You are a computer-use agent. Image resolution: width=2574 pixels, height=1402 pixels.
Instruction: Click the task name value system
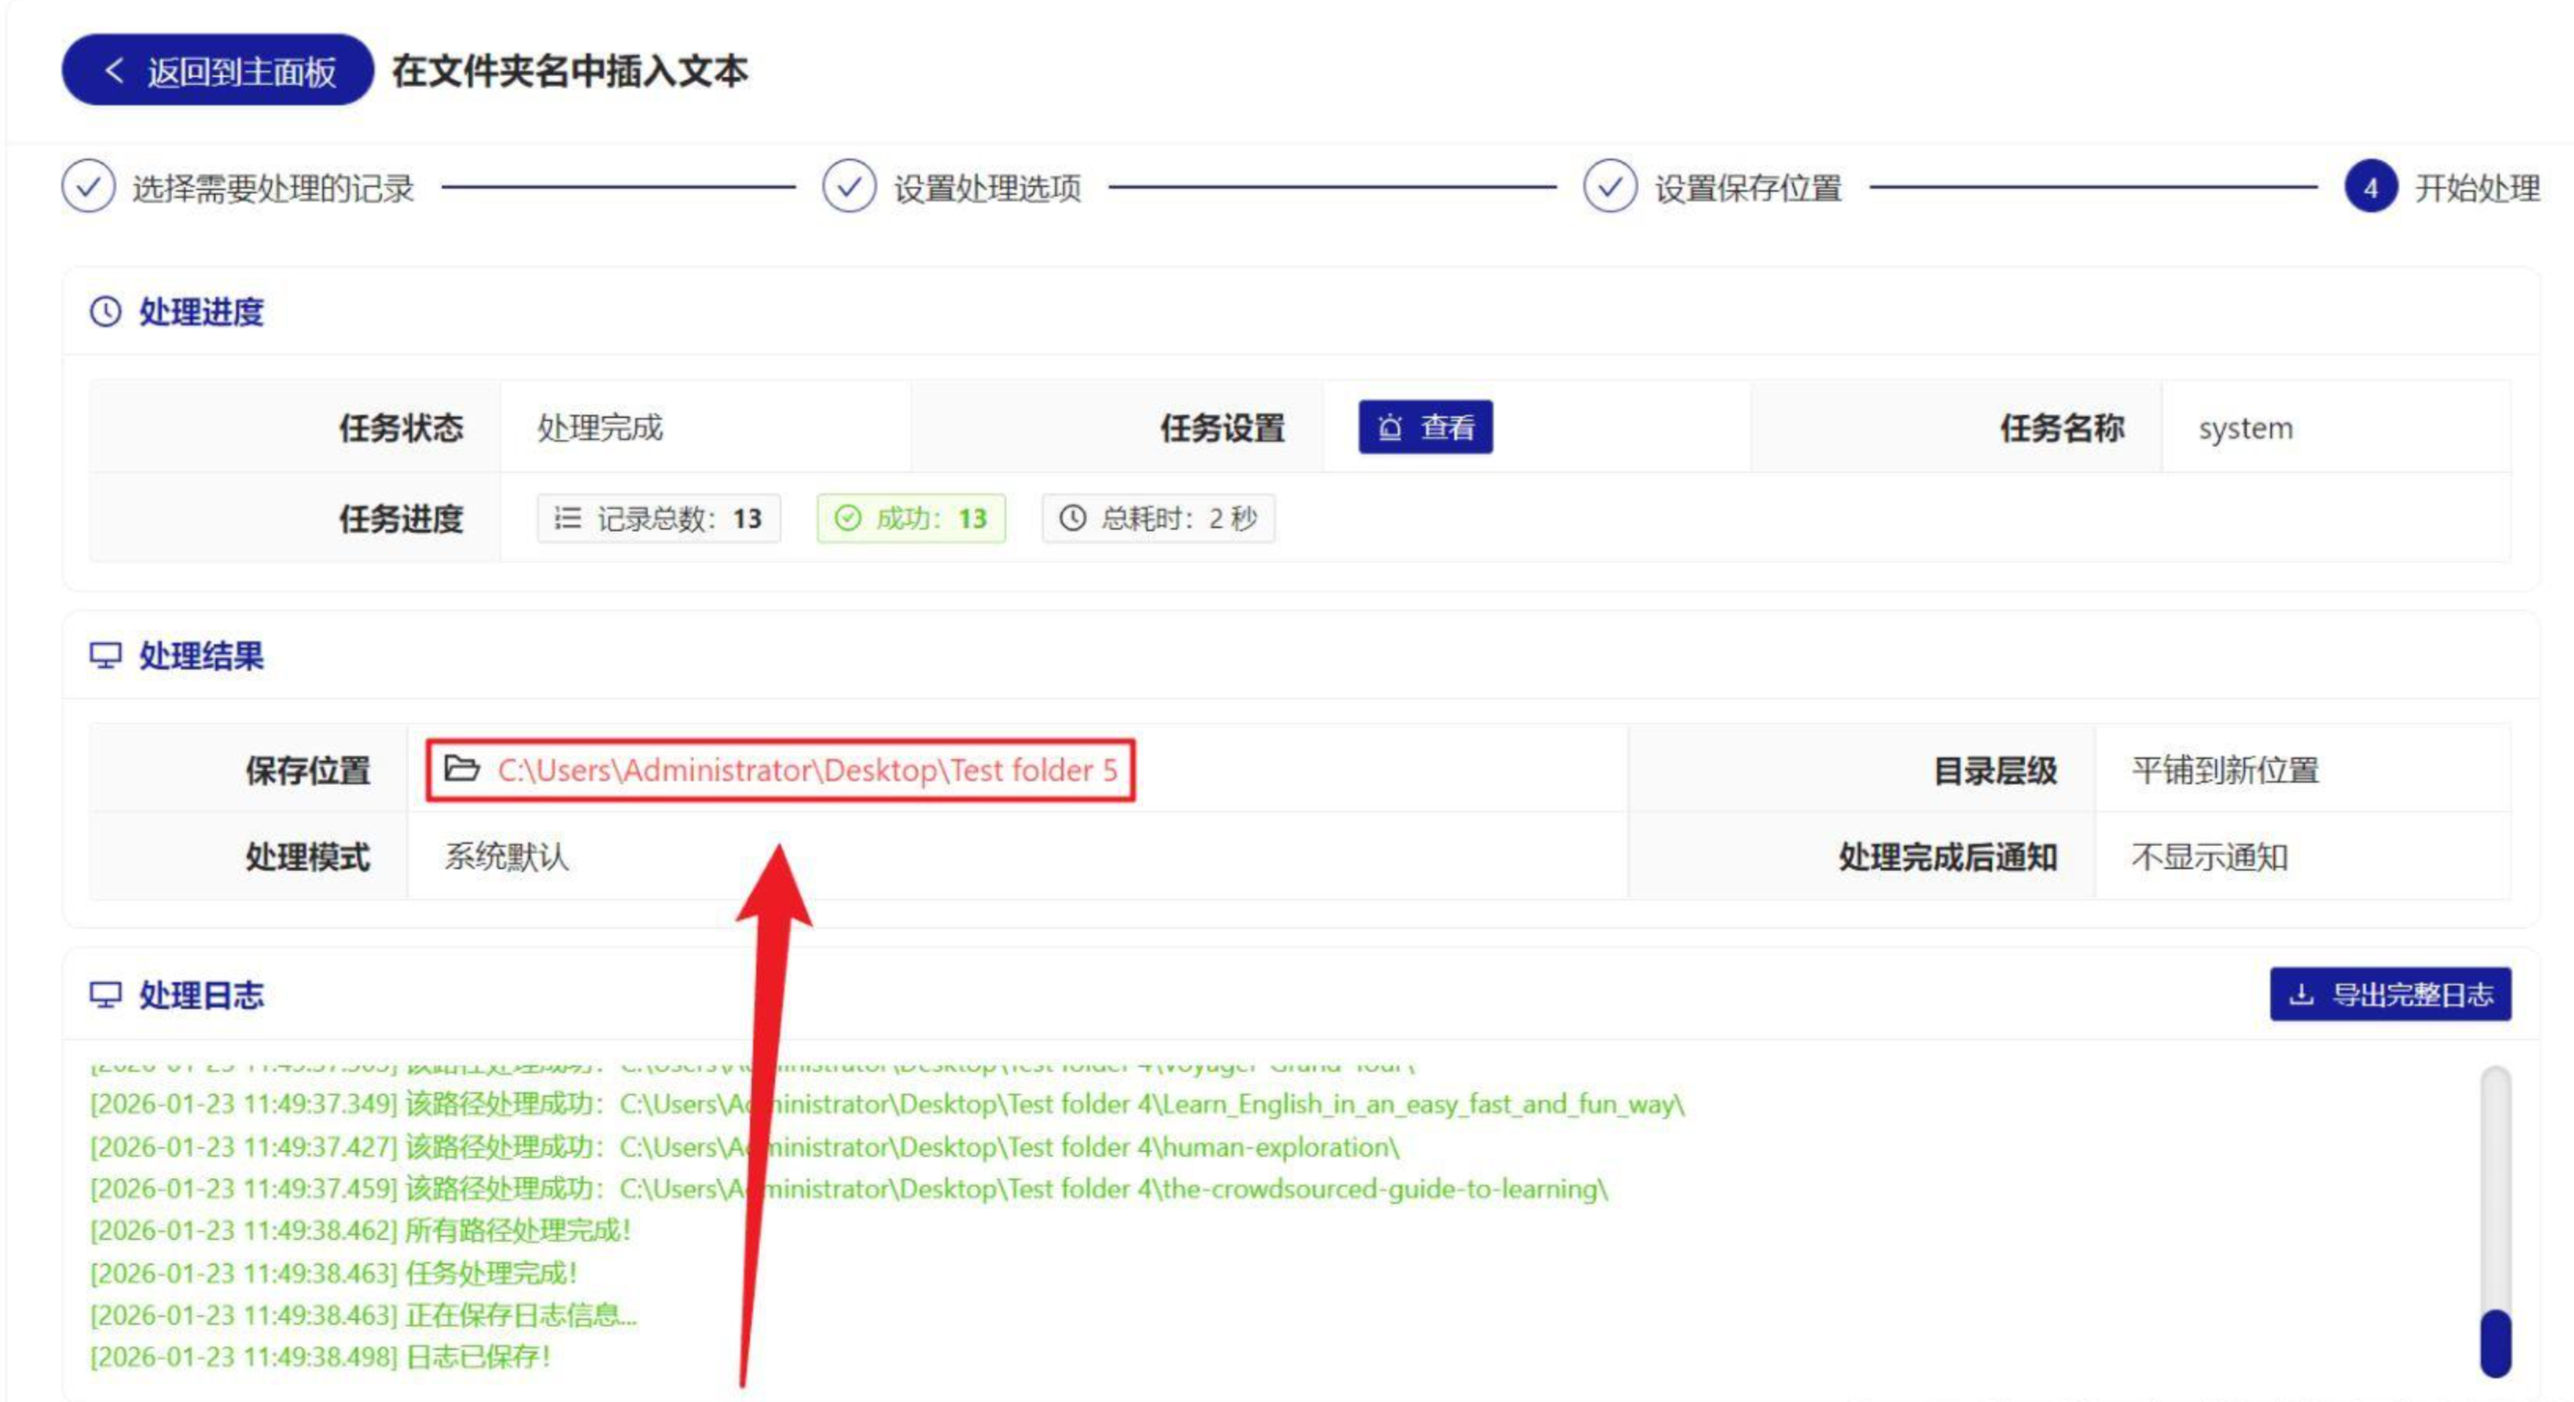2244,428
